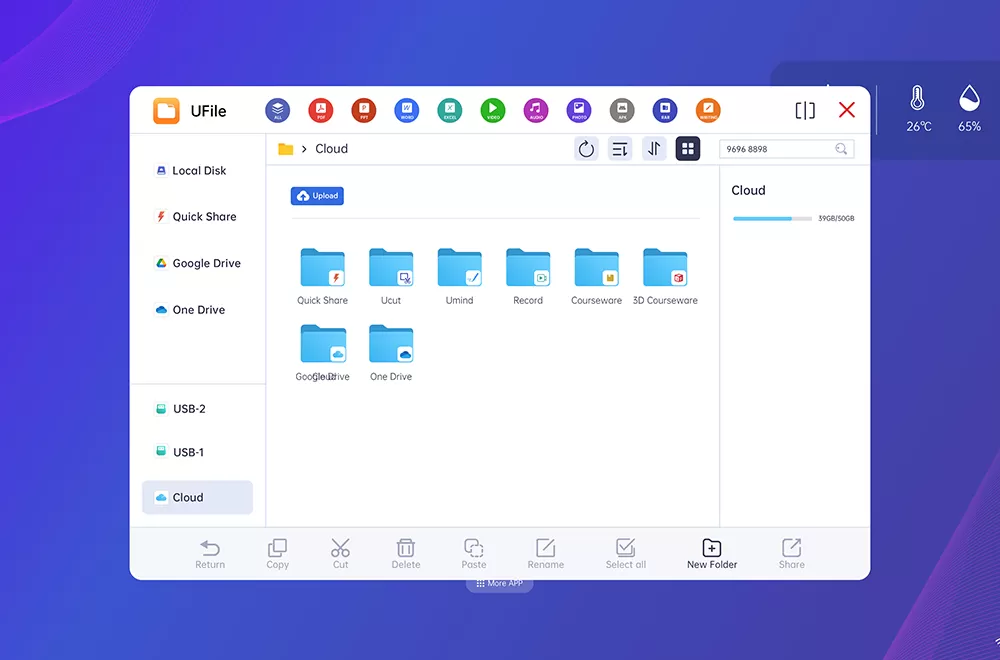Open the Courseware folder
Viewport: 1000px width, 660px height.
coord(596,276)
